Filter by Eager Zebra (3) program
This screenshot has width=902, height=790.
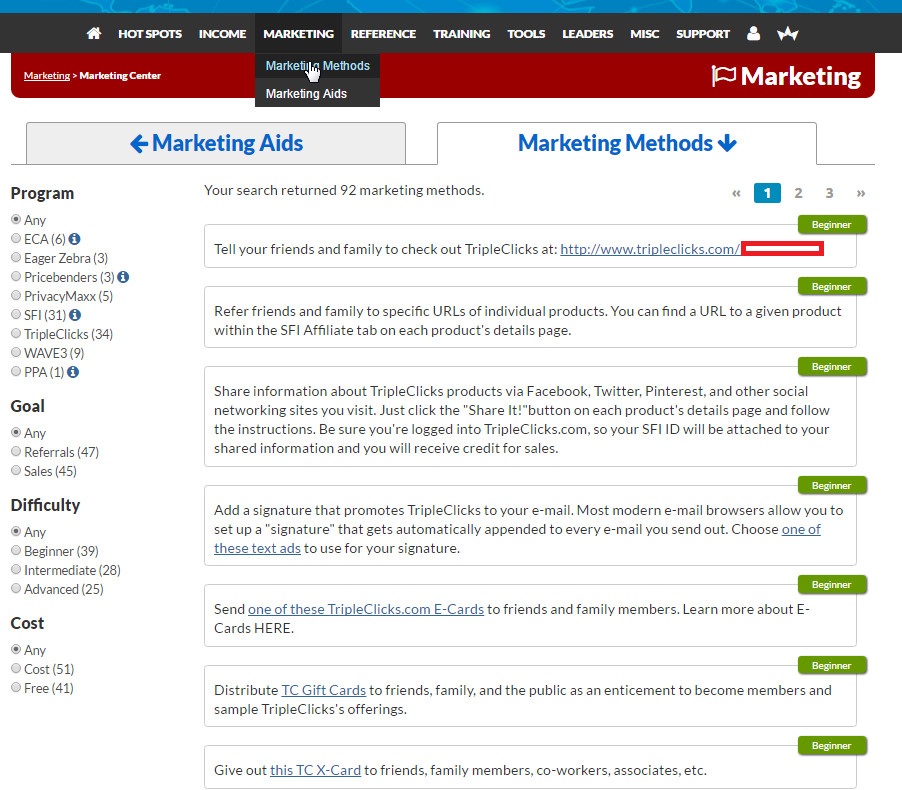click(x=16, y=257)
